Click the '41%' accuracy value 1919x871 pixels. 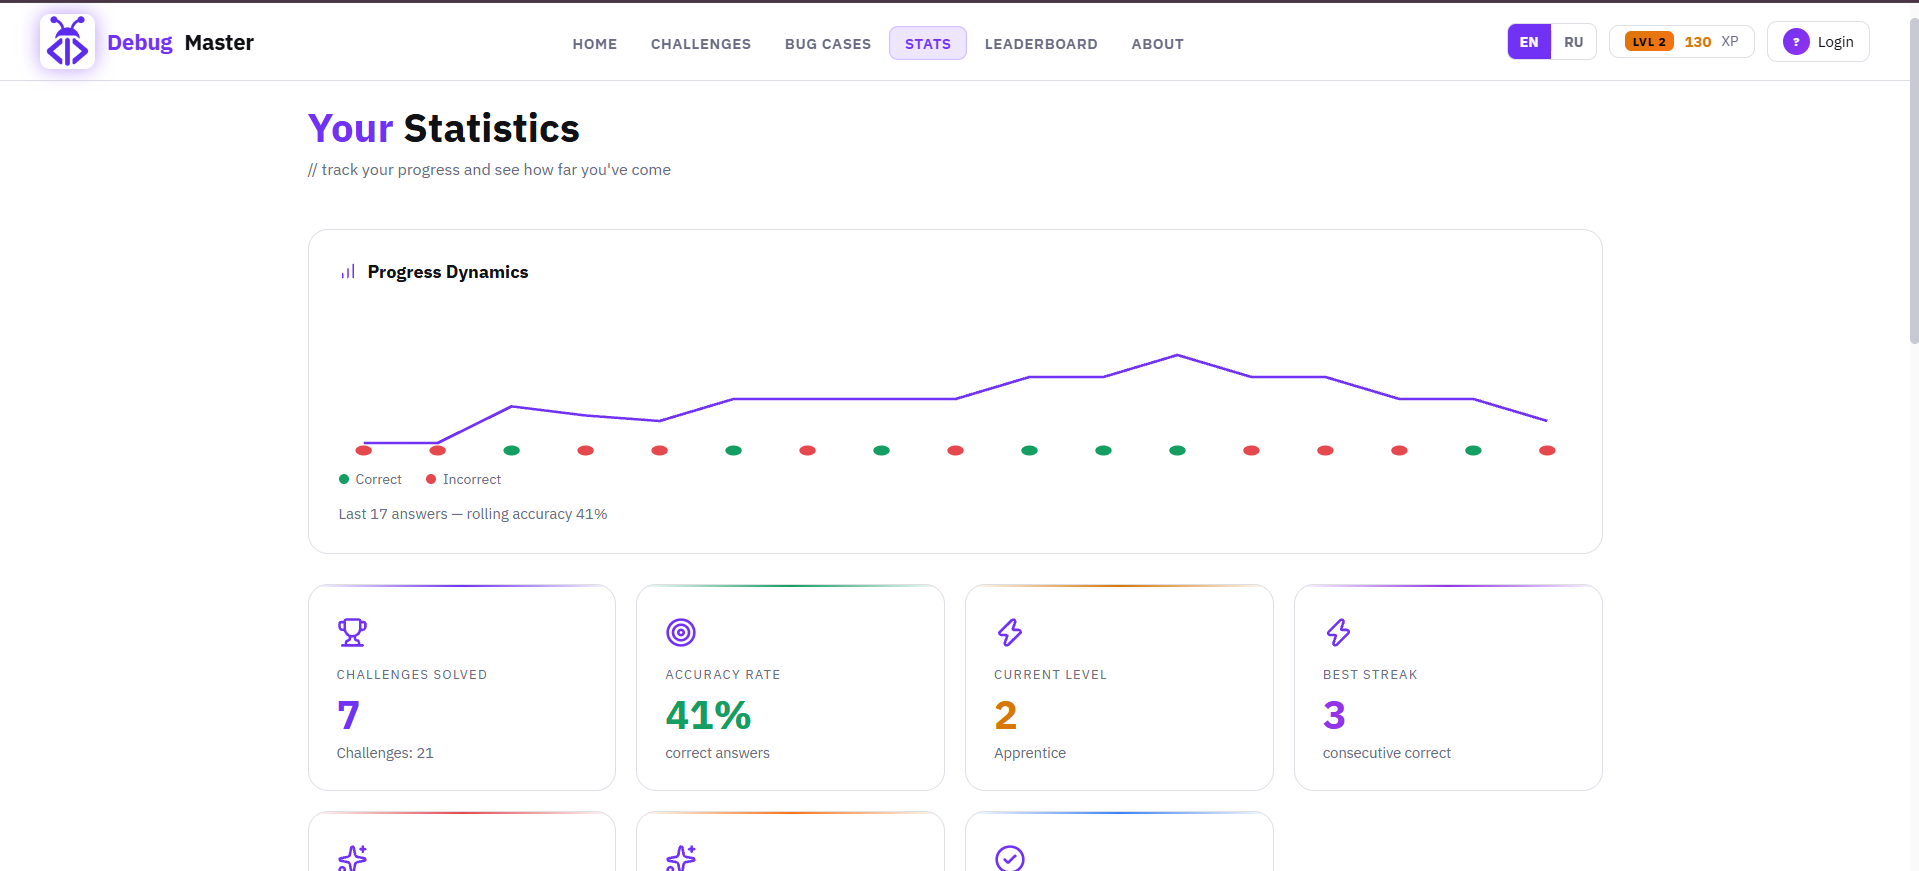pyautogui.click(x=708, y=715)
